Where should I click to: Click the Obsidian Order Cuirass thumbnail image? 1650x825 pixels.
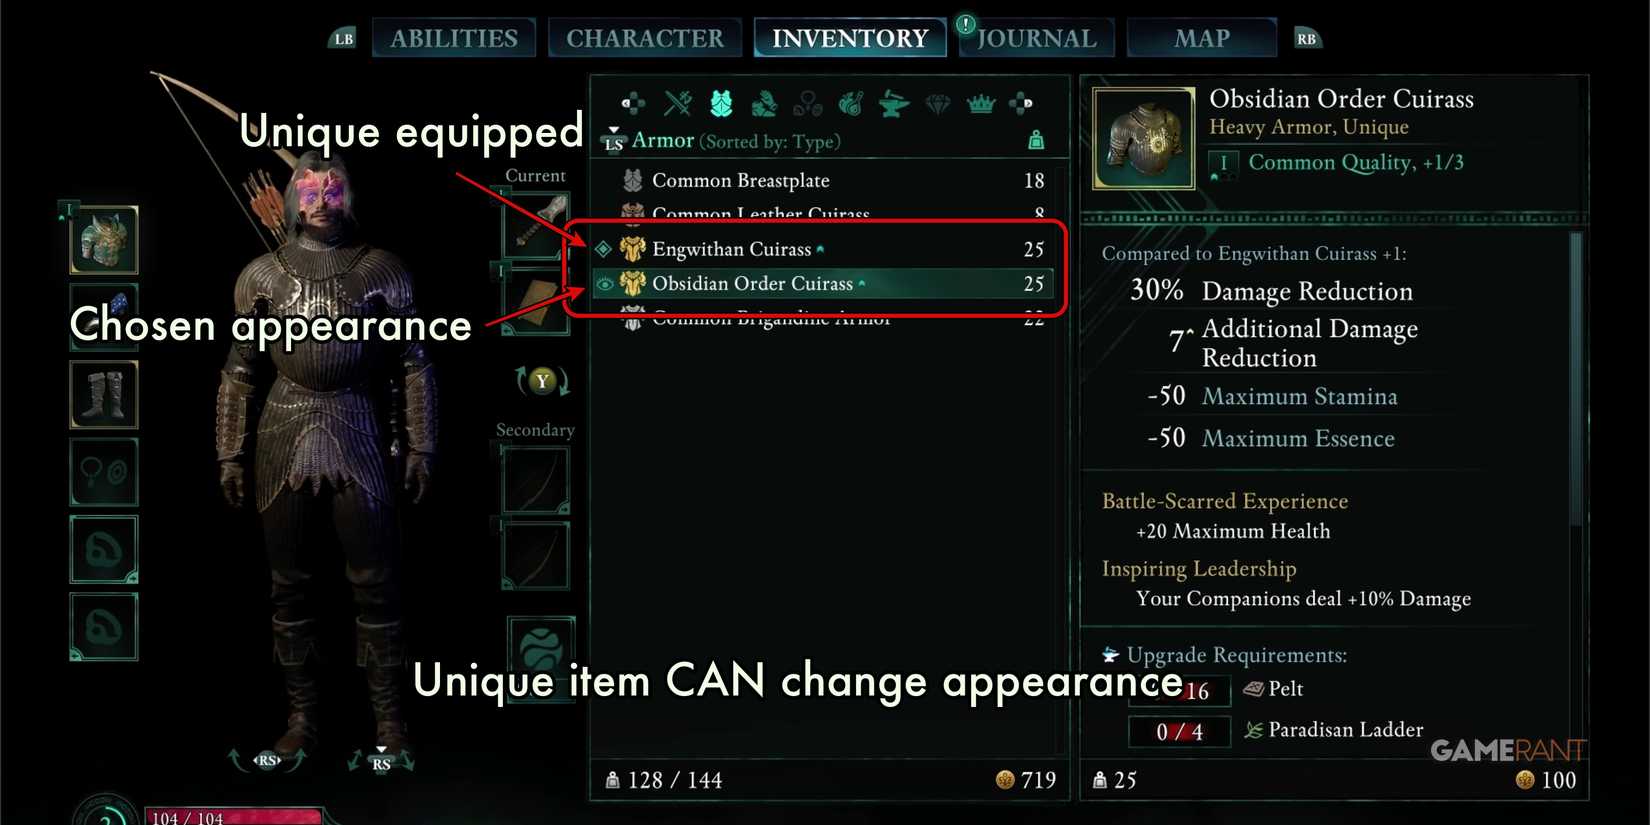(1143, 138)
